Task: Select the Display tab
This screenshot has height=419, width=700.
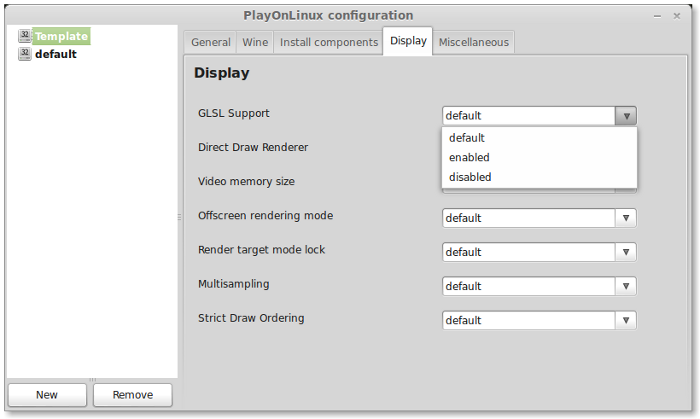Action: [408, 41]
